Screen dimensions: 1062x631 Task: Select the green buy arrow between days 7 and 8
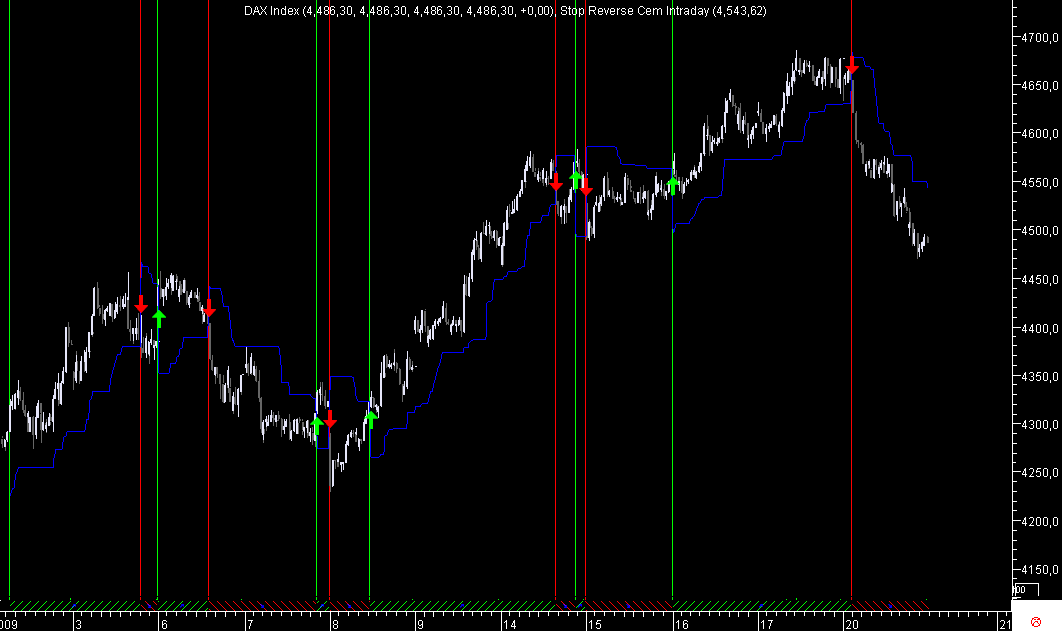click(316, 425)
